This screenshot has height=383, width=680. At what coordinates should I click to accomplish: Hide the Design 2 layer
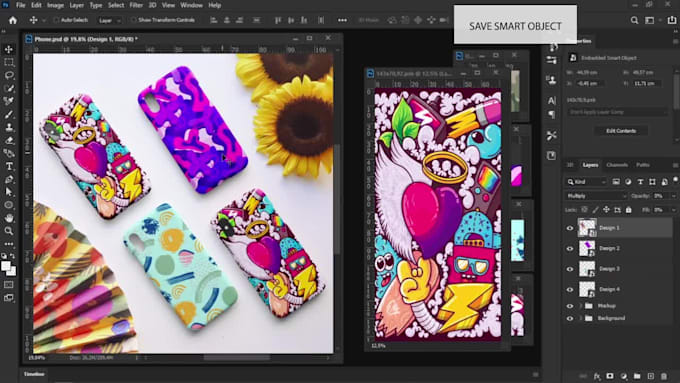[570, 249]
